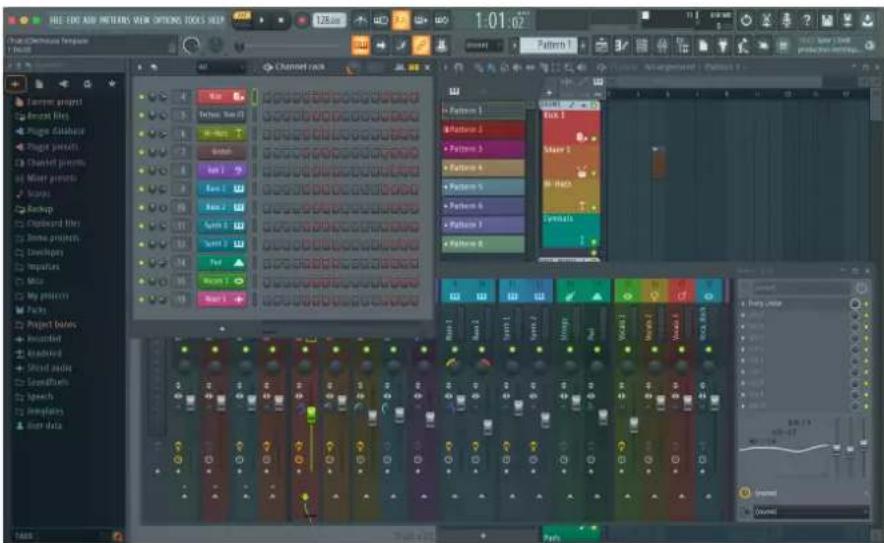Select the Synth 1 channel button

221,226
